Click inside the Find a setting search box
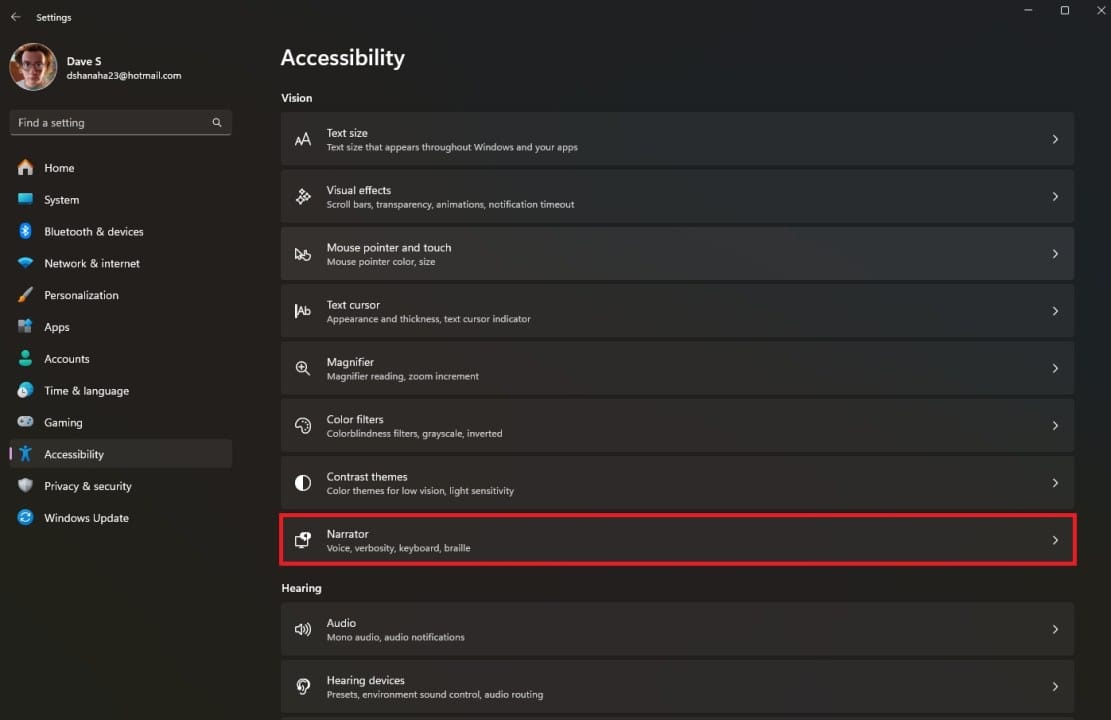The height and width of the screenshot is (720, 1111). pos(110,122)
